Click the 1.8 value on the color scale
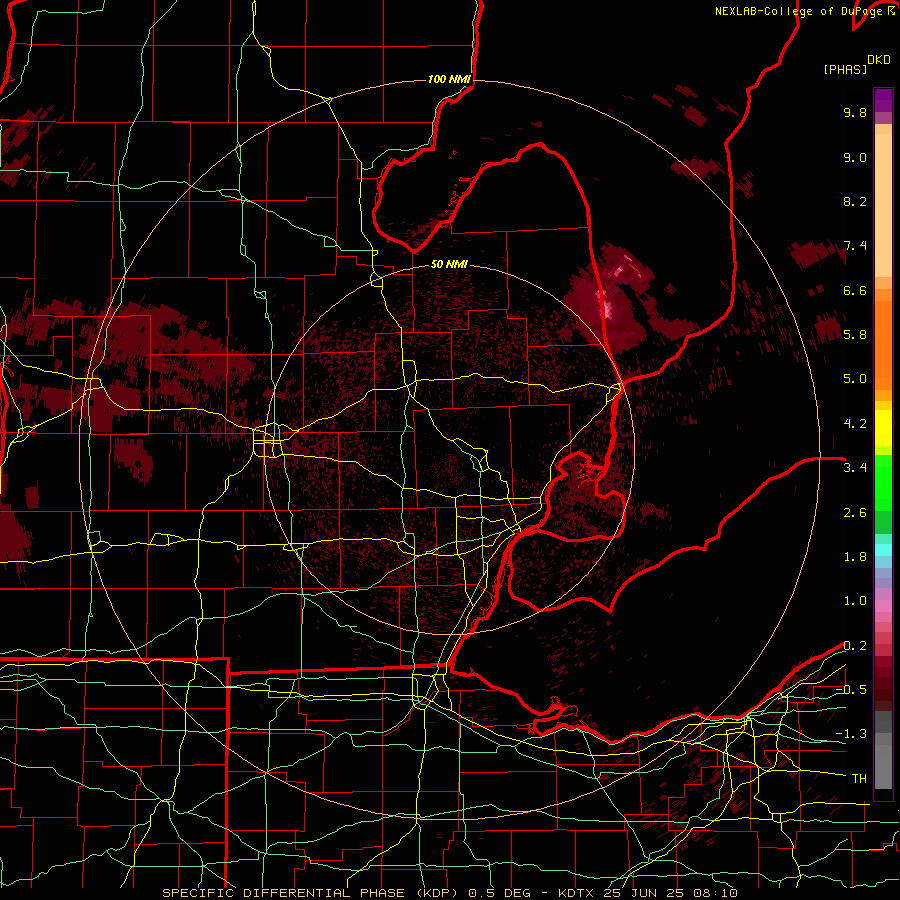Viewport: 900px width, 900px height. (855, 557)
